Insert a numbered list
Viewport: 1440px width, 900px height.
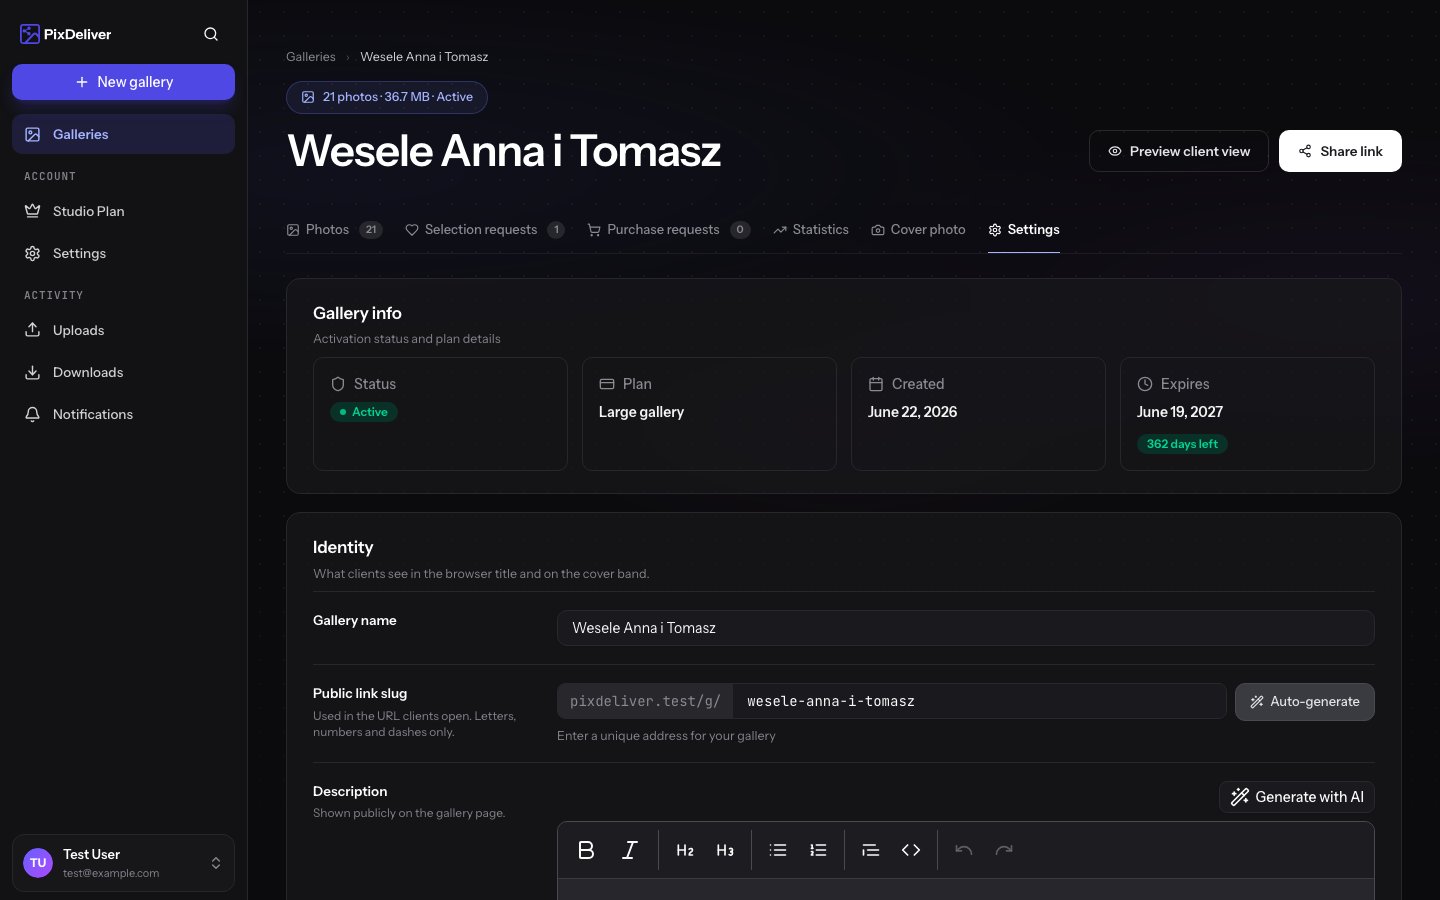818,850
